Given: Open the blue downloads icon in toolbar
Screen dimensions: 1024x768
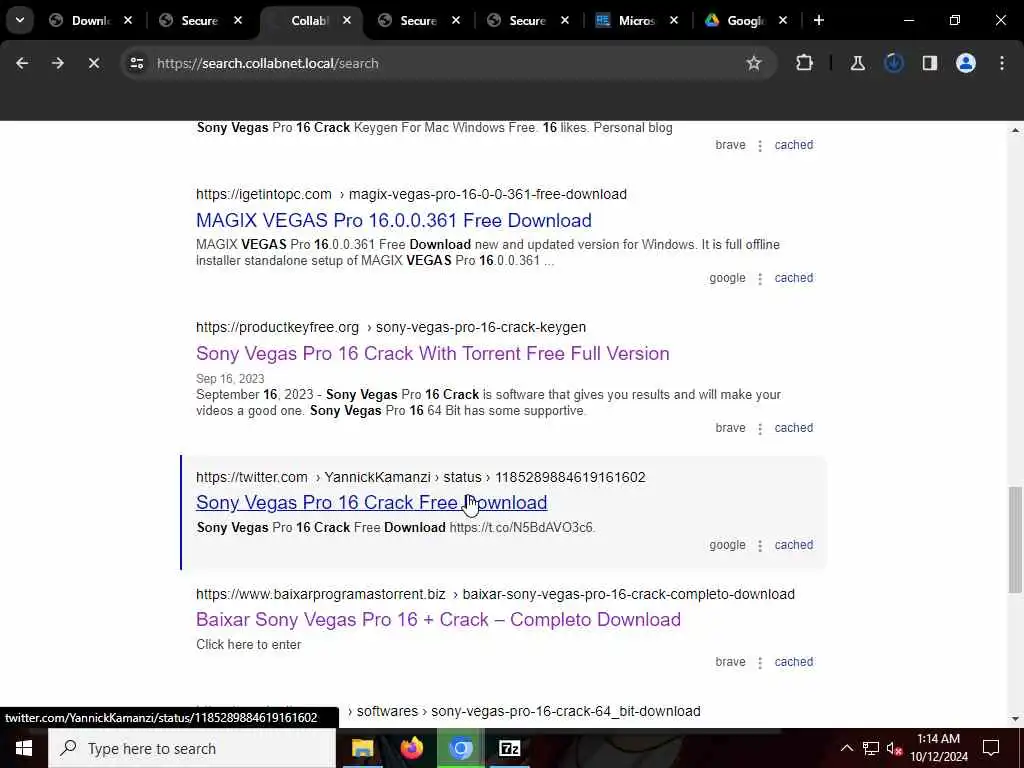Looking at the screenshot, I should pyautogui.click(x=893, y=63).
